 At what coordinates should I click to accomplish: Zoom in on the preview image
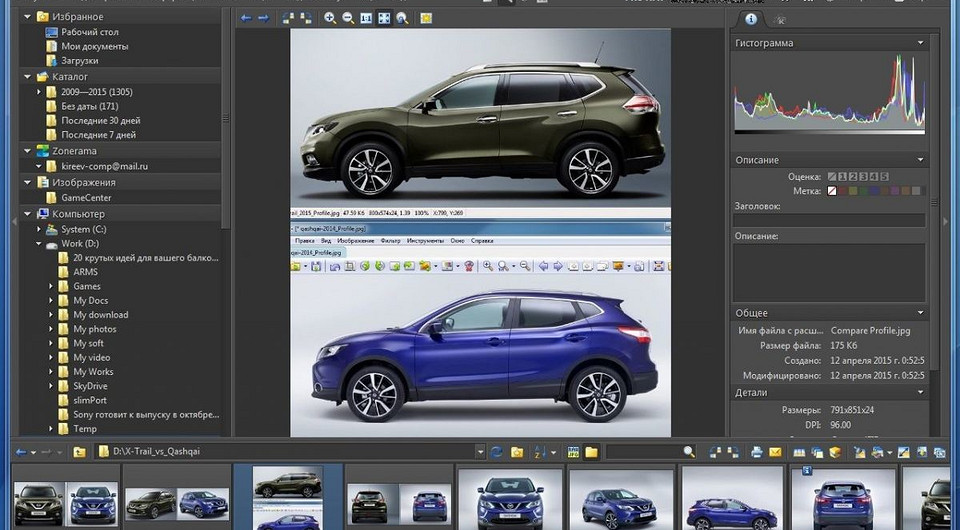pyautogui.click(x=330, y=18)
